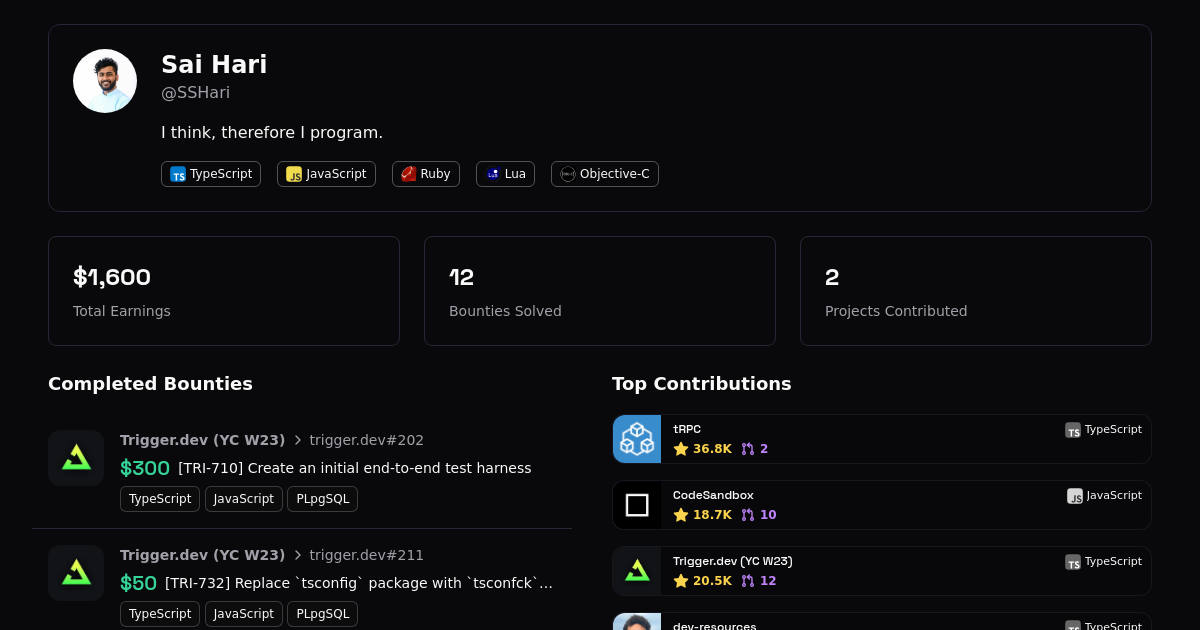Click the Ruby gem icon
The image size is (1200, 630).
click(x=408, y=174)
